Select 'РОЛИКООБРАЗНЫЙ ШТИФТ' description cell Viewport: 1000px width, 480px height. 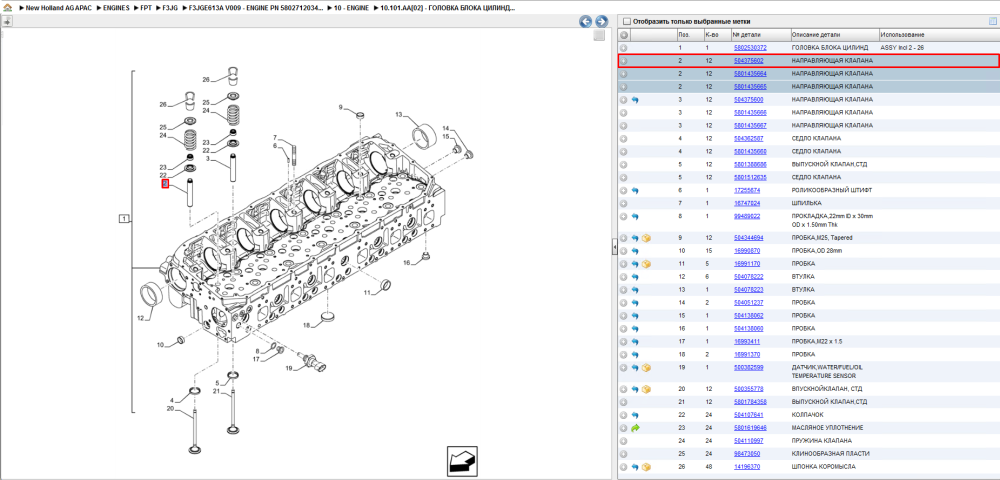[834, 191]
